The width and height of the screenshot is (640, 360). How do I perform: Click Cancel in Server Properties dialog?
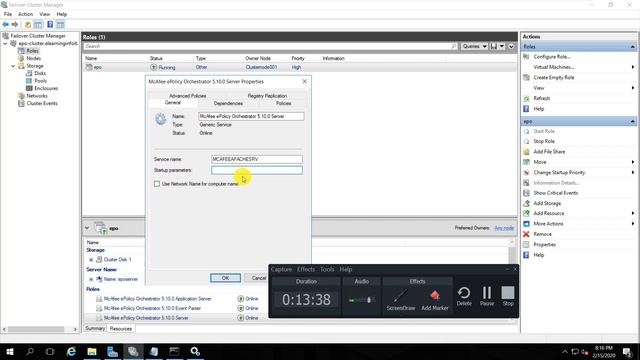pyautogui.click(x=258, y=278)
